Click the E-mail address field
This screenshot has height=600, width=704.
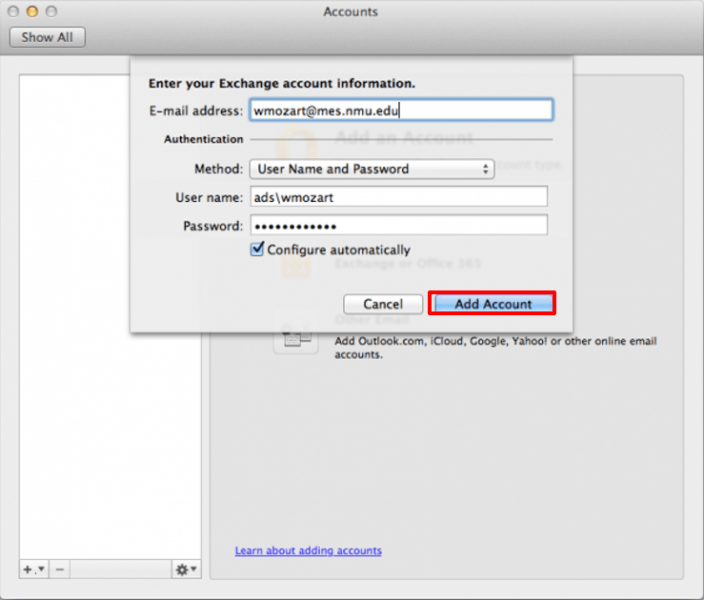(401, 110)
